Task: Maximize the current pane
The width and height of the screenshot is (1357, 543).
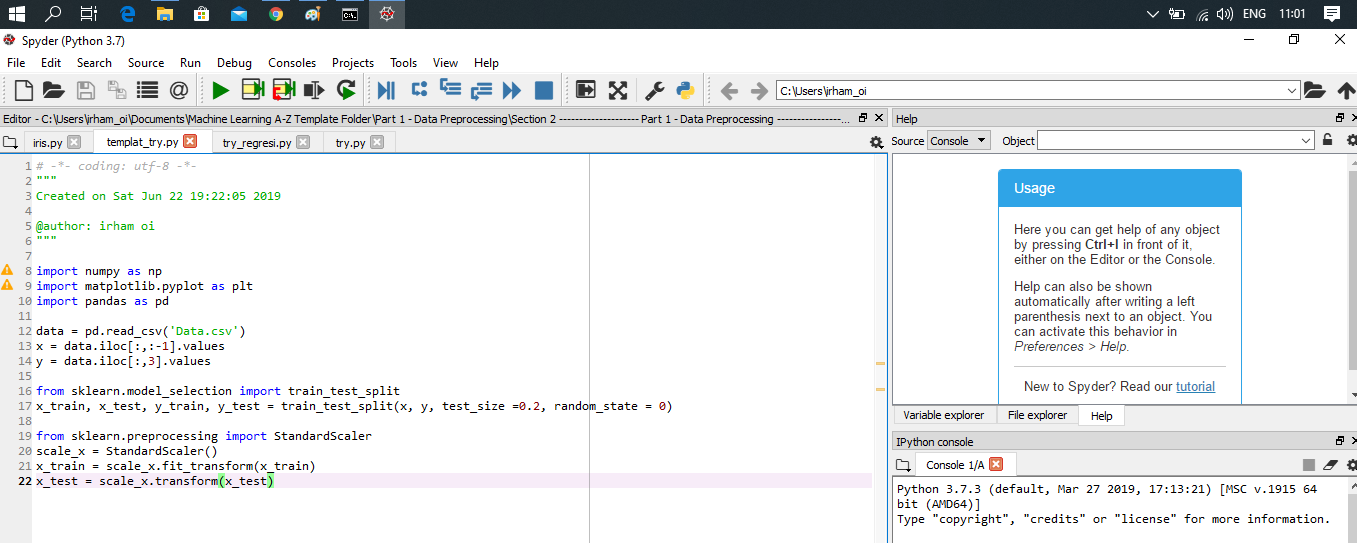Action: (x=586, y=90)
